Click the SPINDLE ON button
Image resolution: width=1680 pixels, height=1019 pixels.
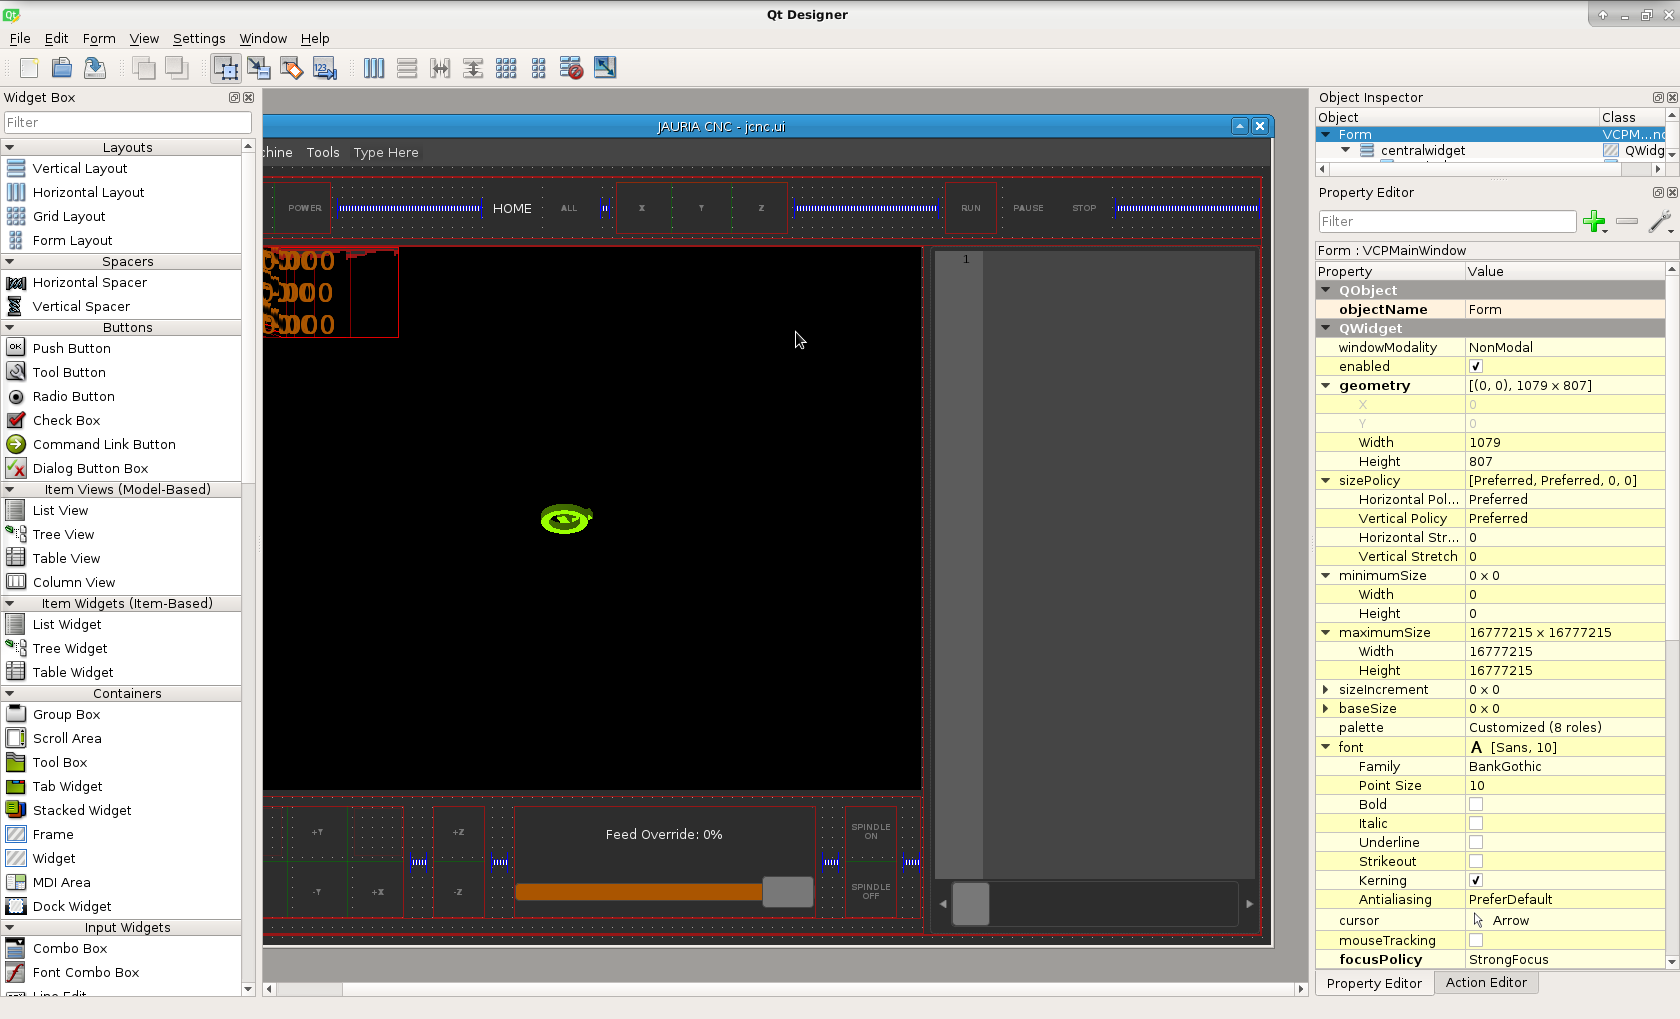(871, 832)
